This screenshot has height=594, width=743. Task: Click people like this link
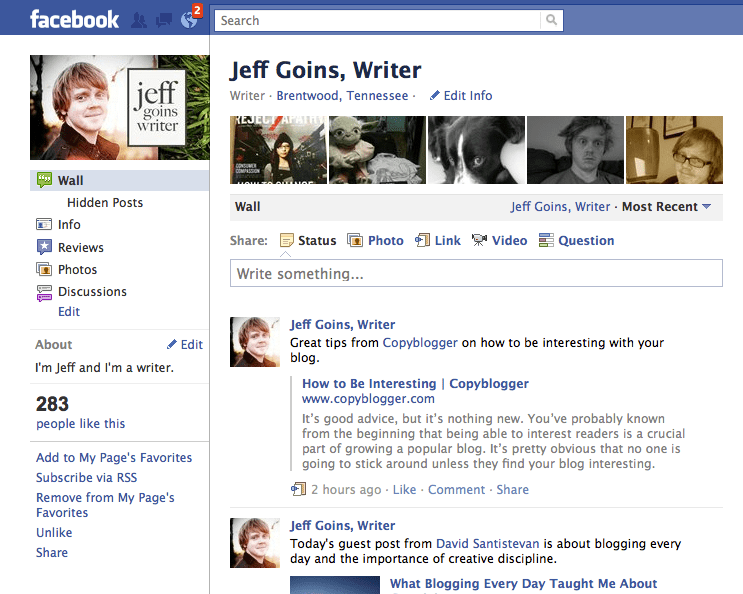pyautogui.click(x=81, y=423)
